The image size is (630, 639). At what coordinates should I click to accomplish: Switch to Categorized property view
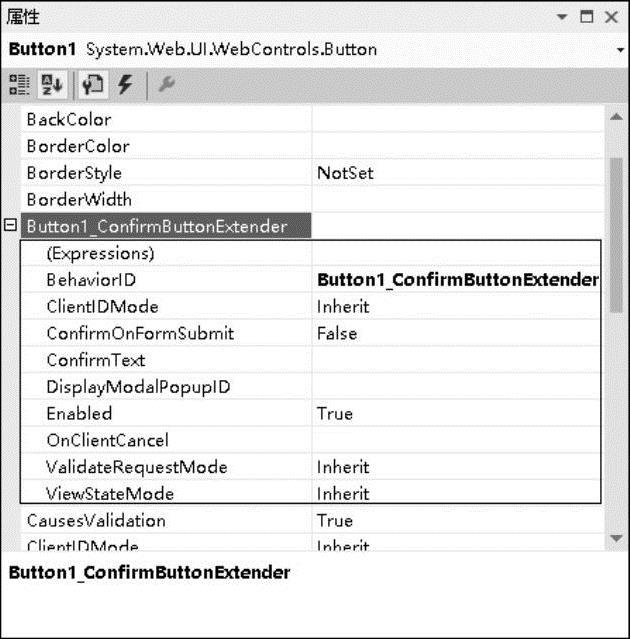coord(19,85)
